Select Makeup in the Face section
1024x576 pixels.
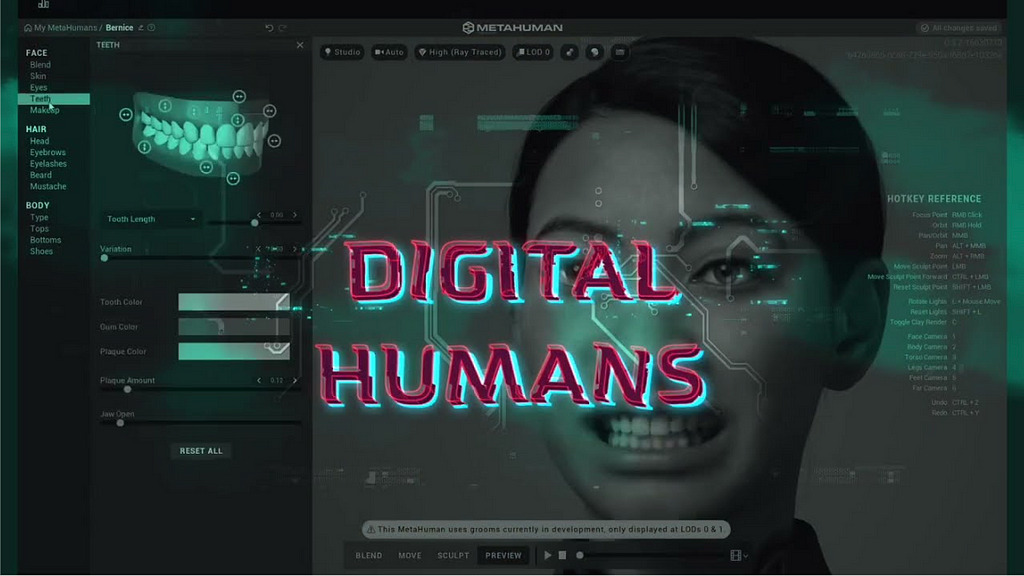tap(44, 110)
